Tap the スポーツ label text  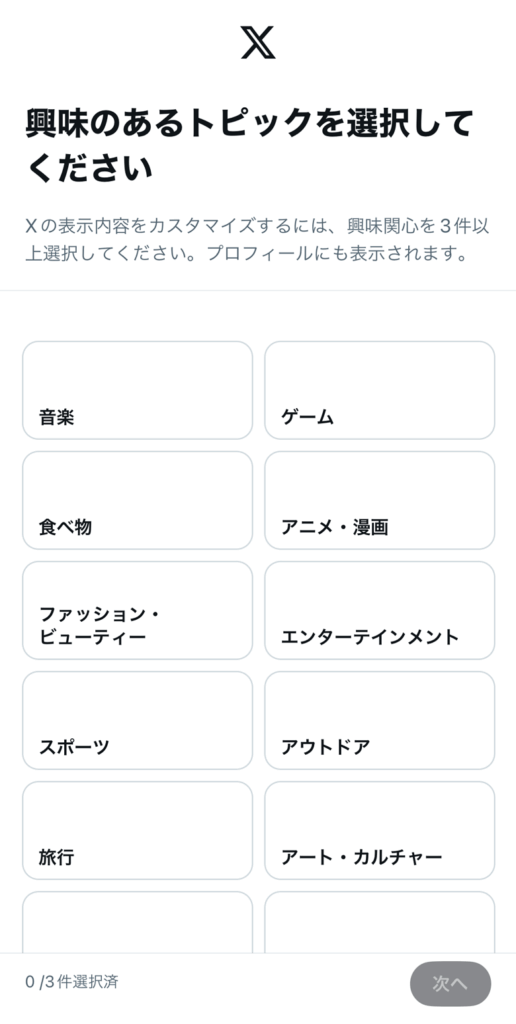[x=74, y=747]
